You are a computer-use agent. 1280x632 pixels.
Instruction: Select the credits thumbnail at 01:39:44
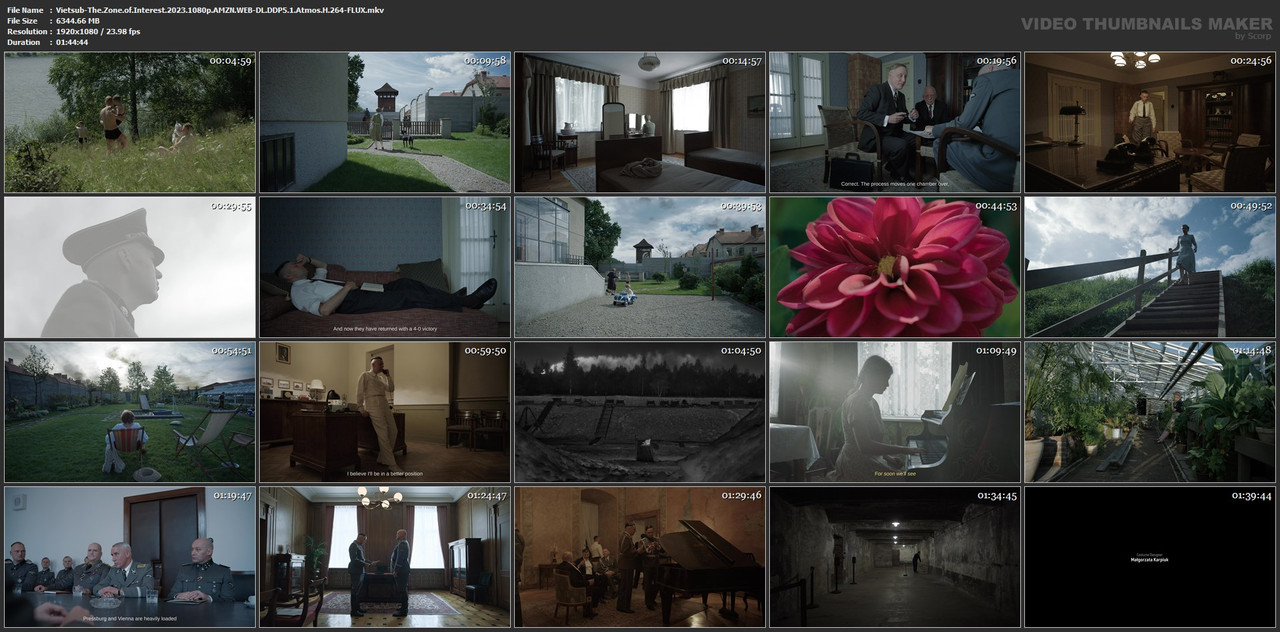point(1150,557)
